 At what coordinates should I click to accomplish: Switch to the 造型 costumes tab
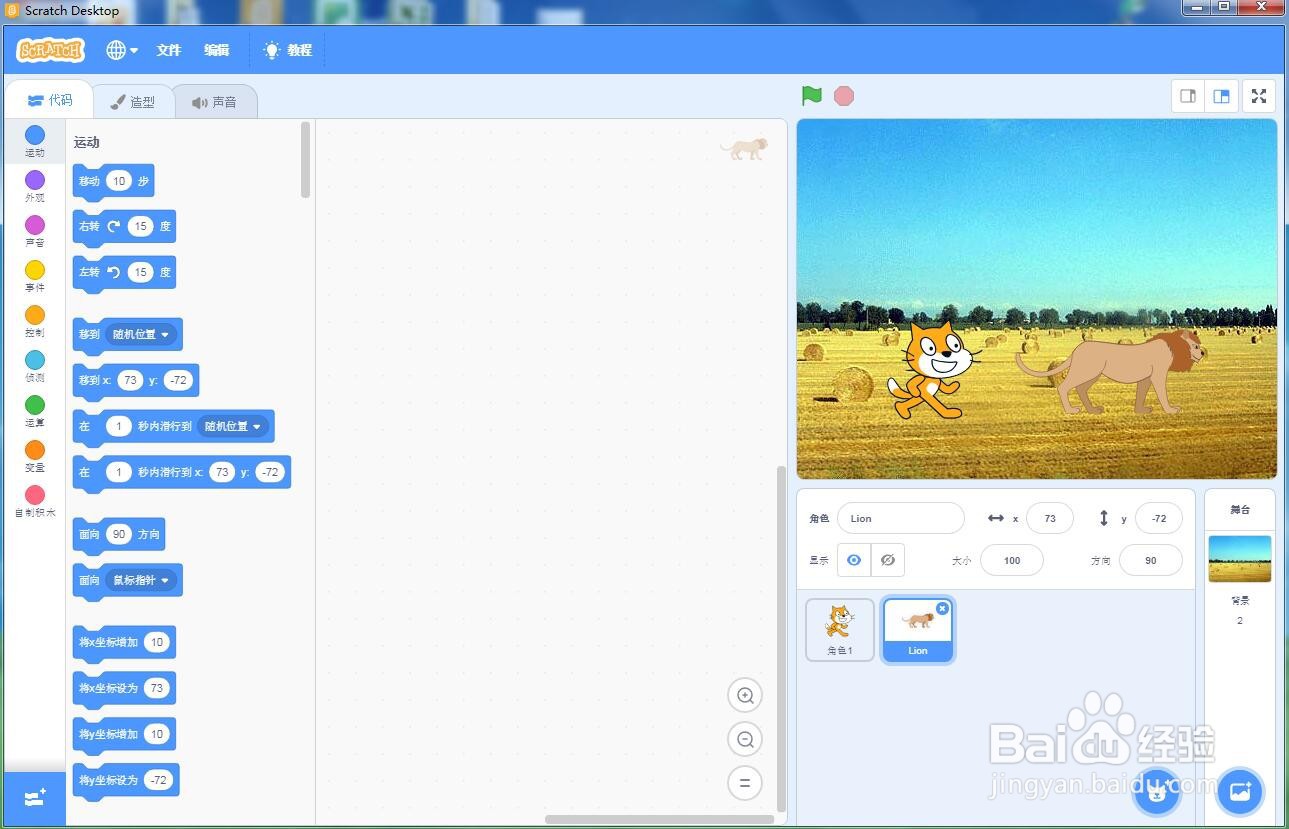tap(133, 102)
